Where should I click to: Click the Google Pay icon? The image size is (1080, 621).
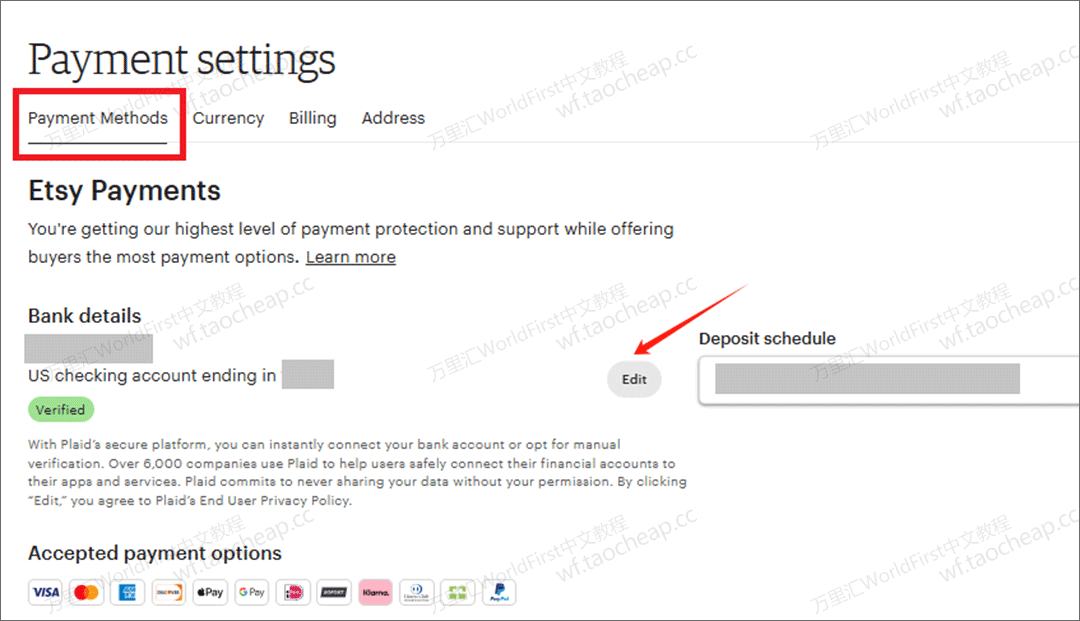251,592
